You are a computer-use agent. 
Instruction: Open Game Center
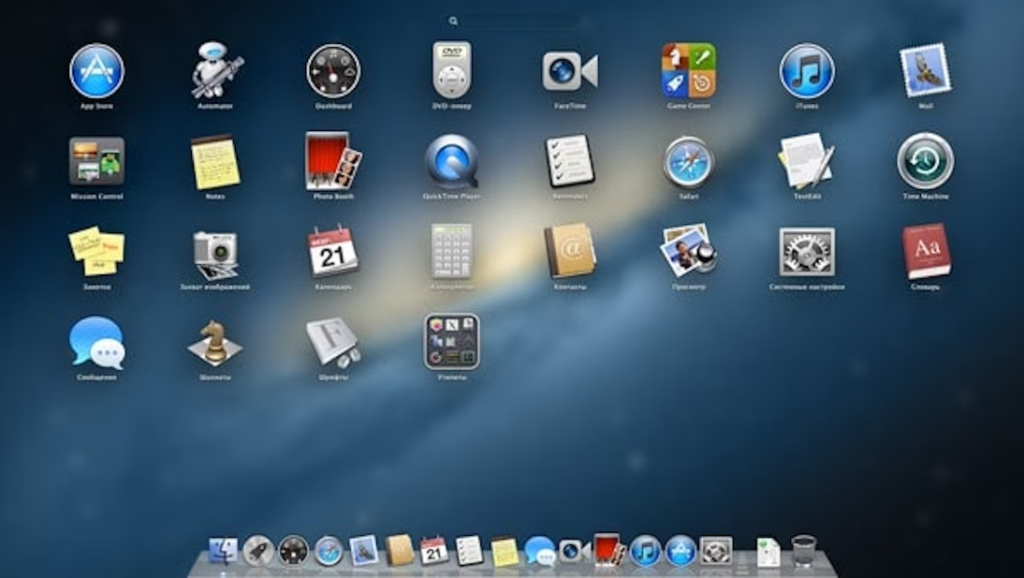pos(690,72)
